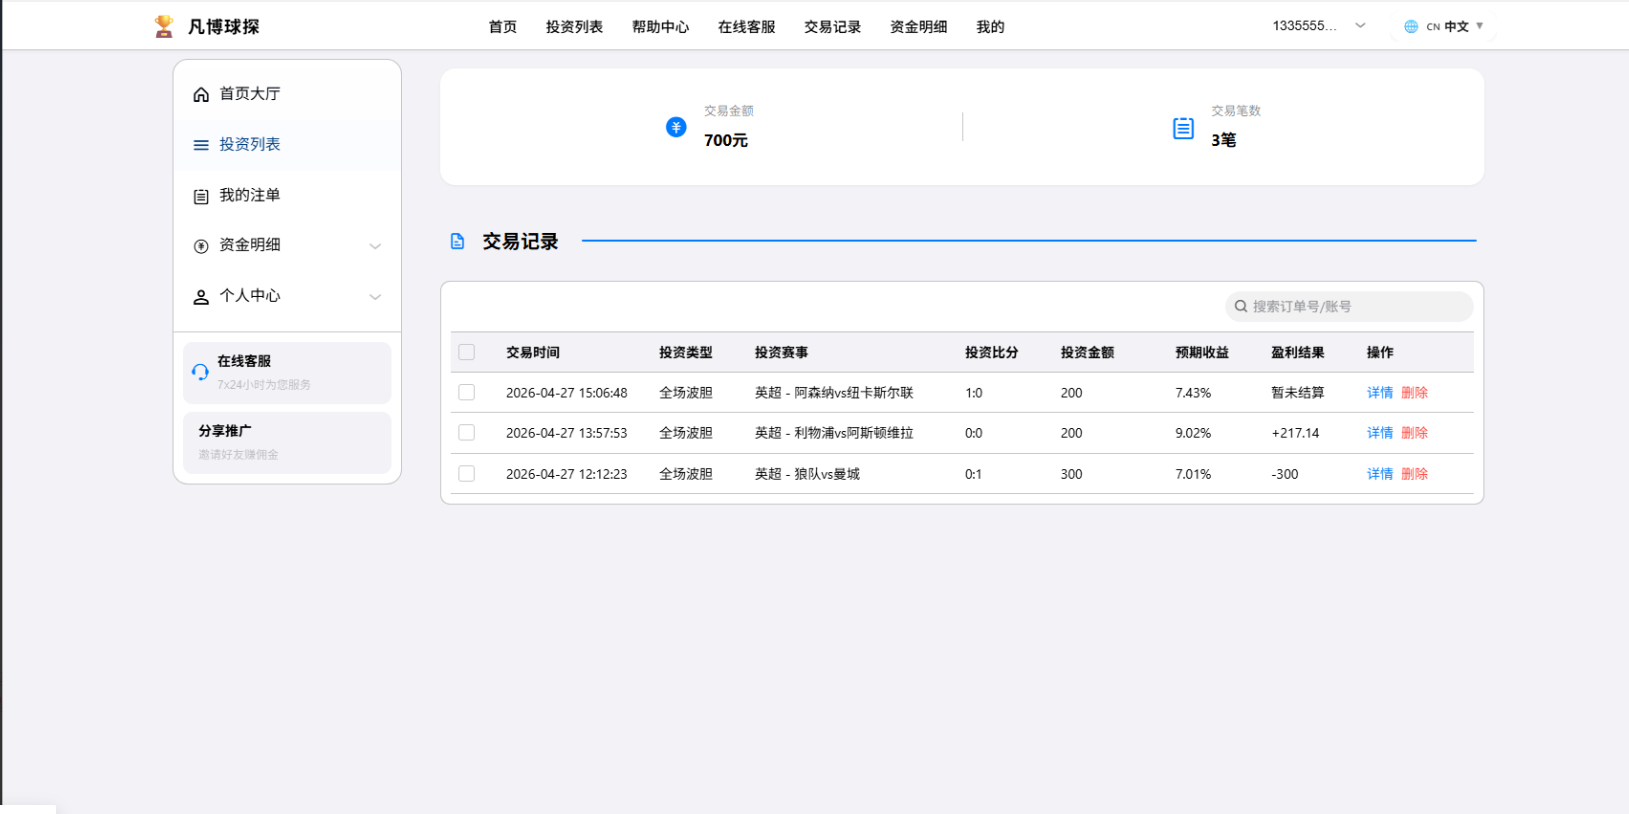
Task: Check the row for 13:57:53 transaction
Action: pos(466,432)
